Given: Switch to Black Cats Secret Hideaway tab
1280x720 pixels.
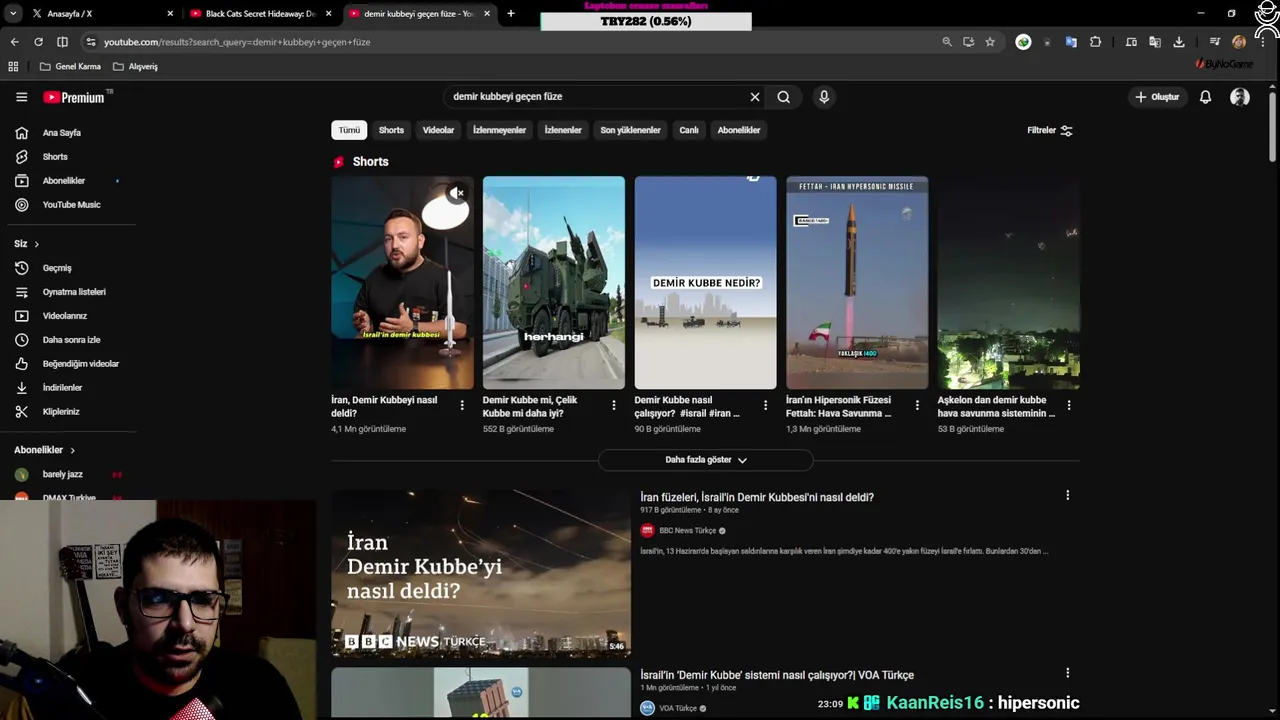Looking at the screenshot, I should pyautogui.click(x=261, y=14).
